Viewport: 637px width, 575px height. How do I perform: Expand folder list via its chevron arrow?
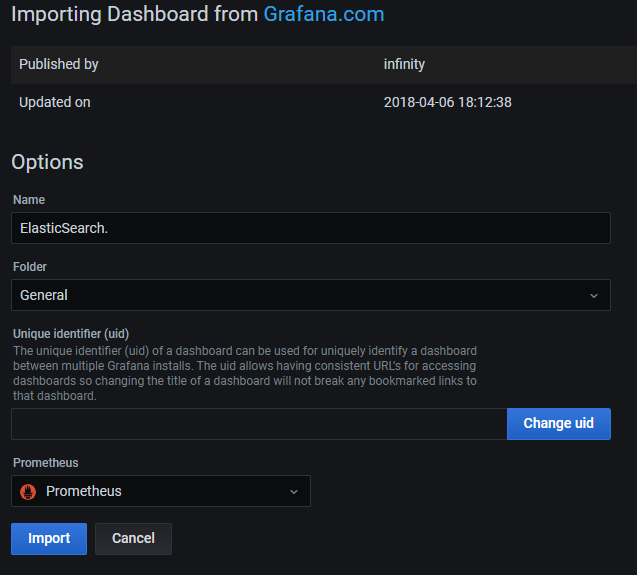click(594, 296)
